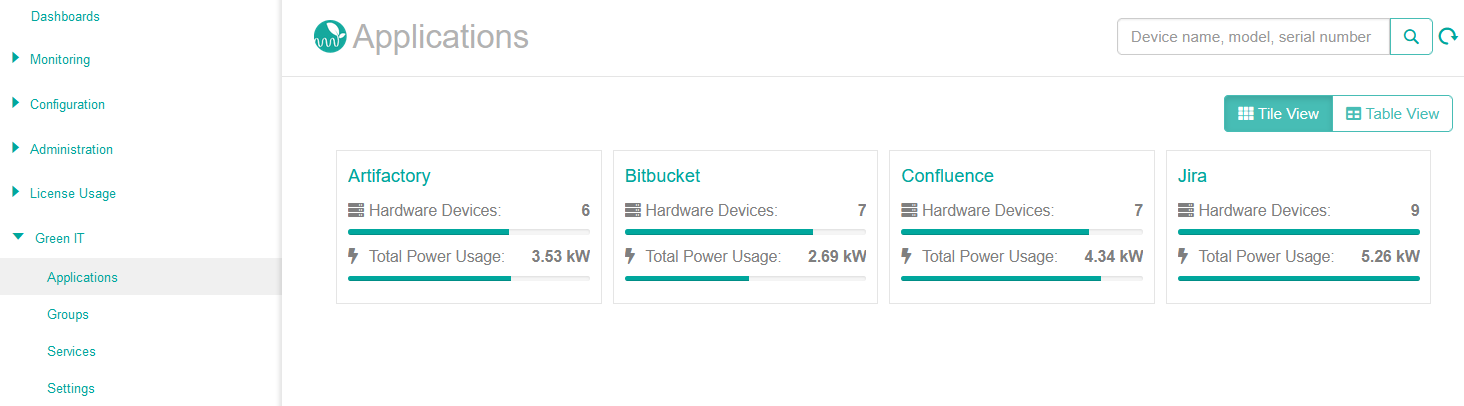This screenshot has width=1464, height=406.
Task: Expand the Monitoring menu section
Action: coord(59,60)
